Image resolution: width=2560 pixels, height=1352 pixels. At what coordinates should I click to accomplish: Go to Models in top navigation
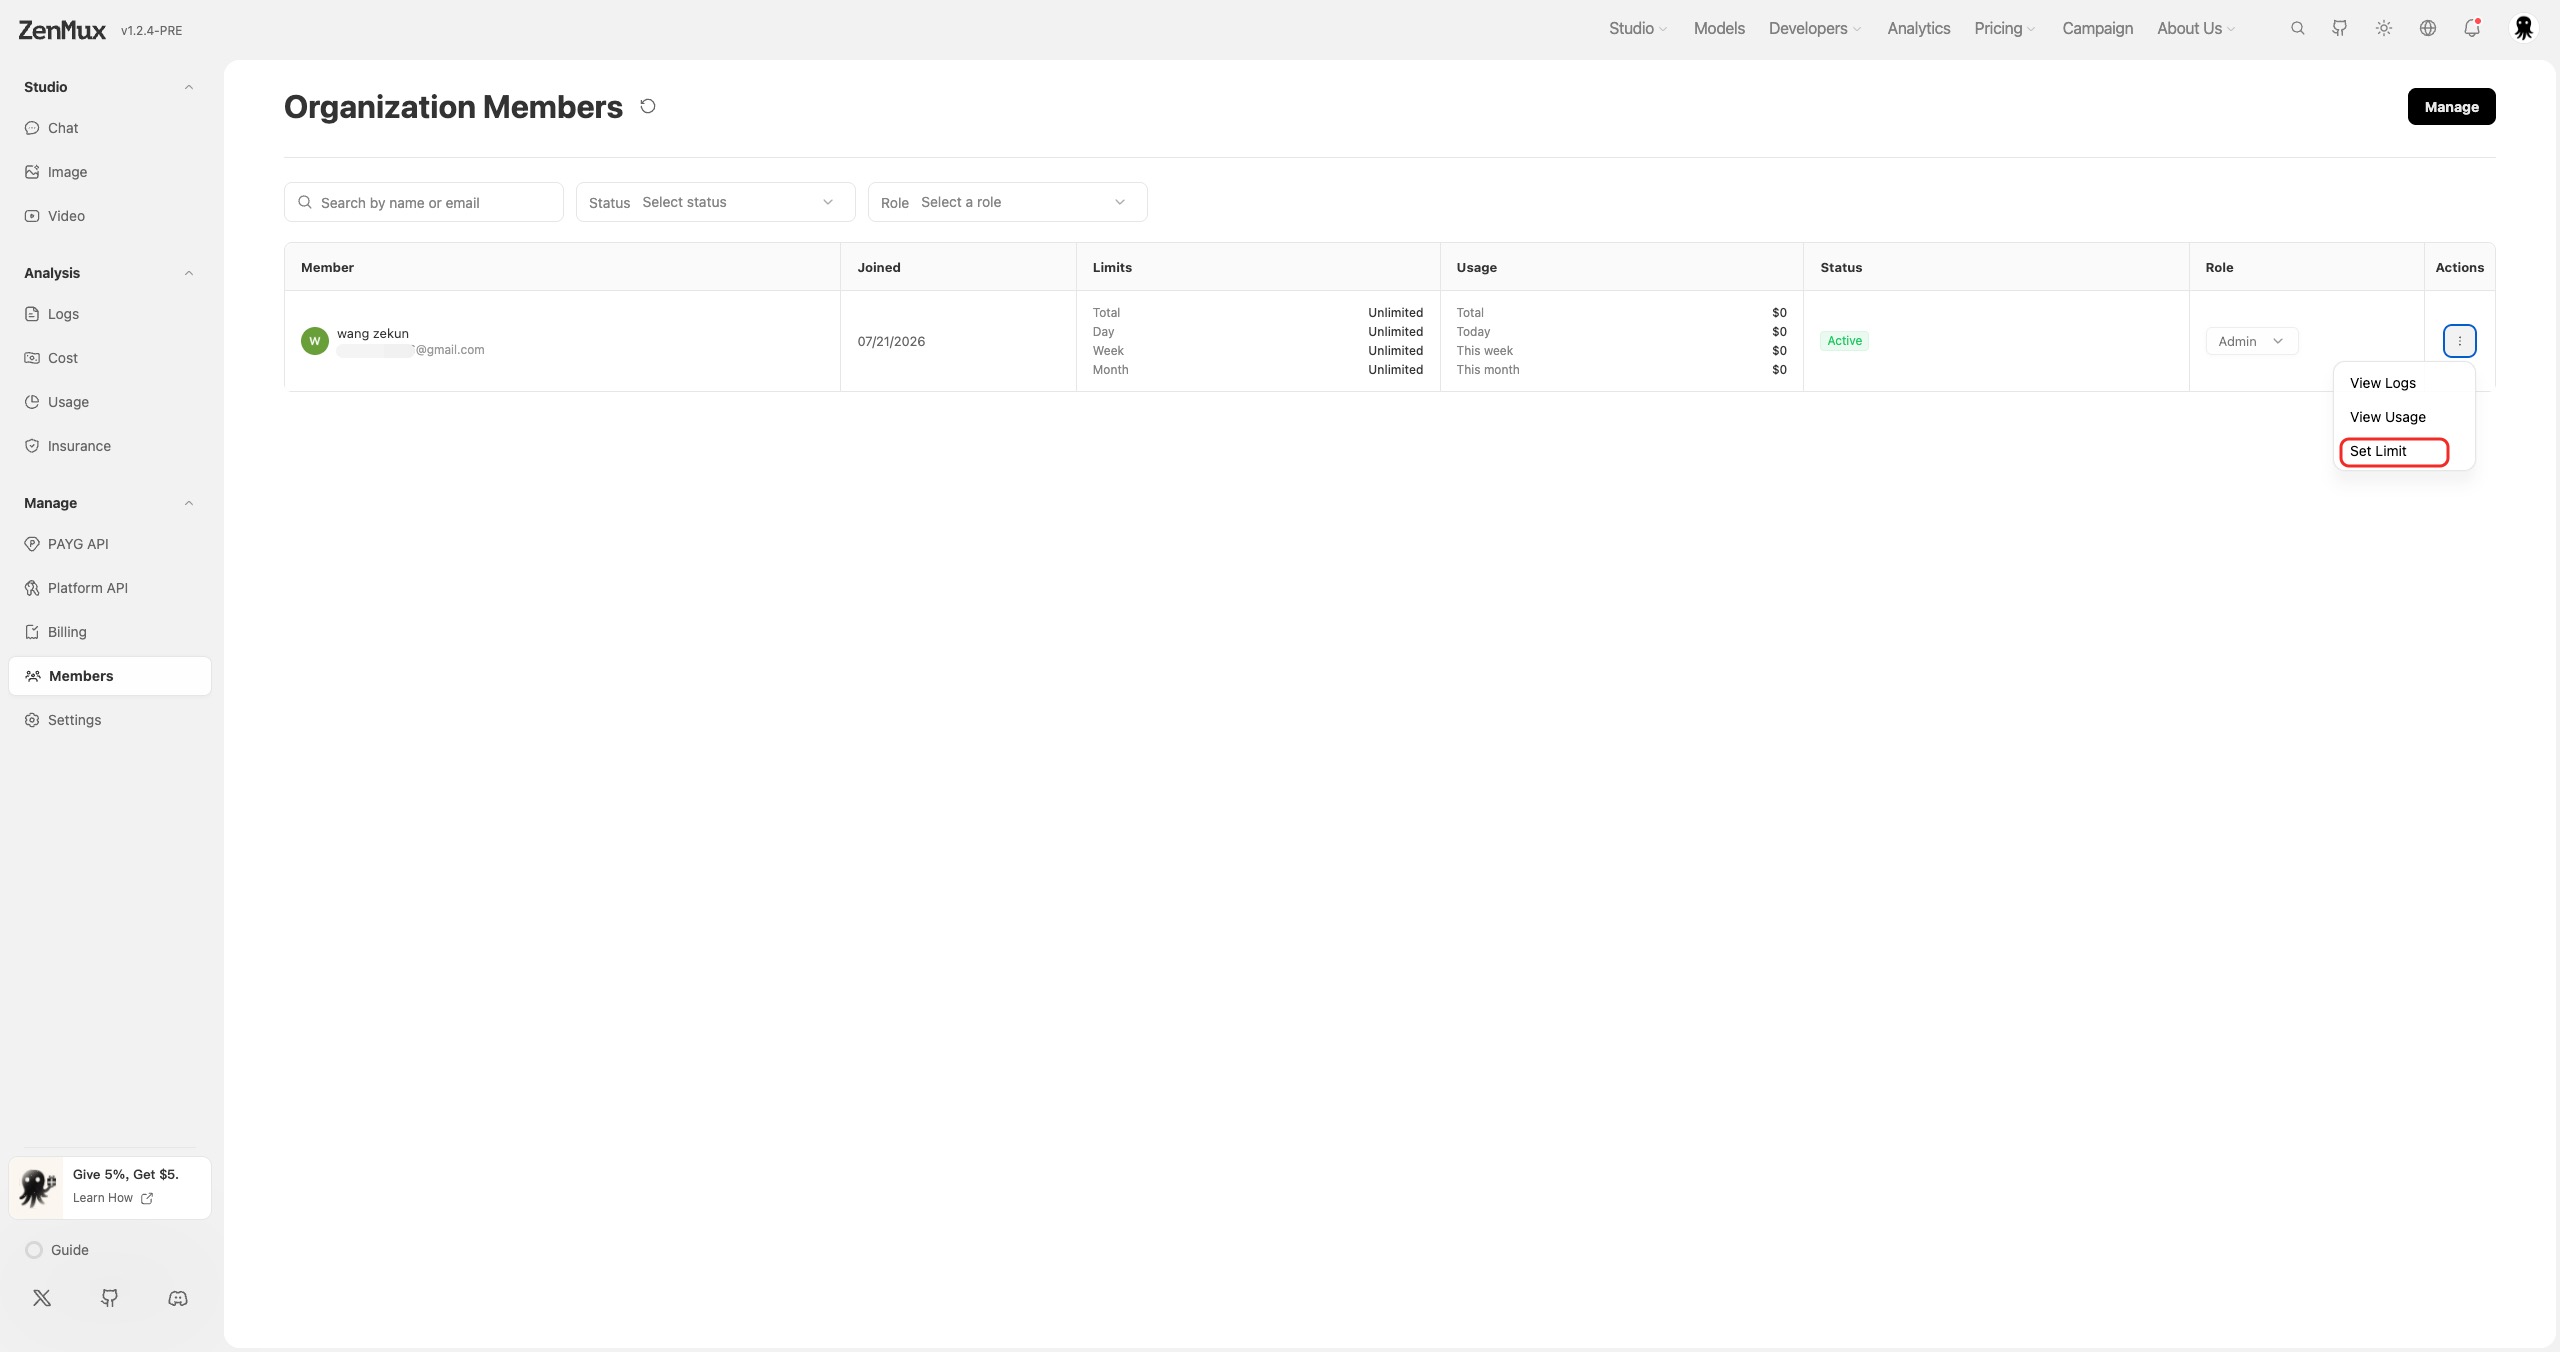point(1719,28)
